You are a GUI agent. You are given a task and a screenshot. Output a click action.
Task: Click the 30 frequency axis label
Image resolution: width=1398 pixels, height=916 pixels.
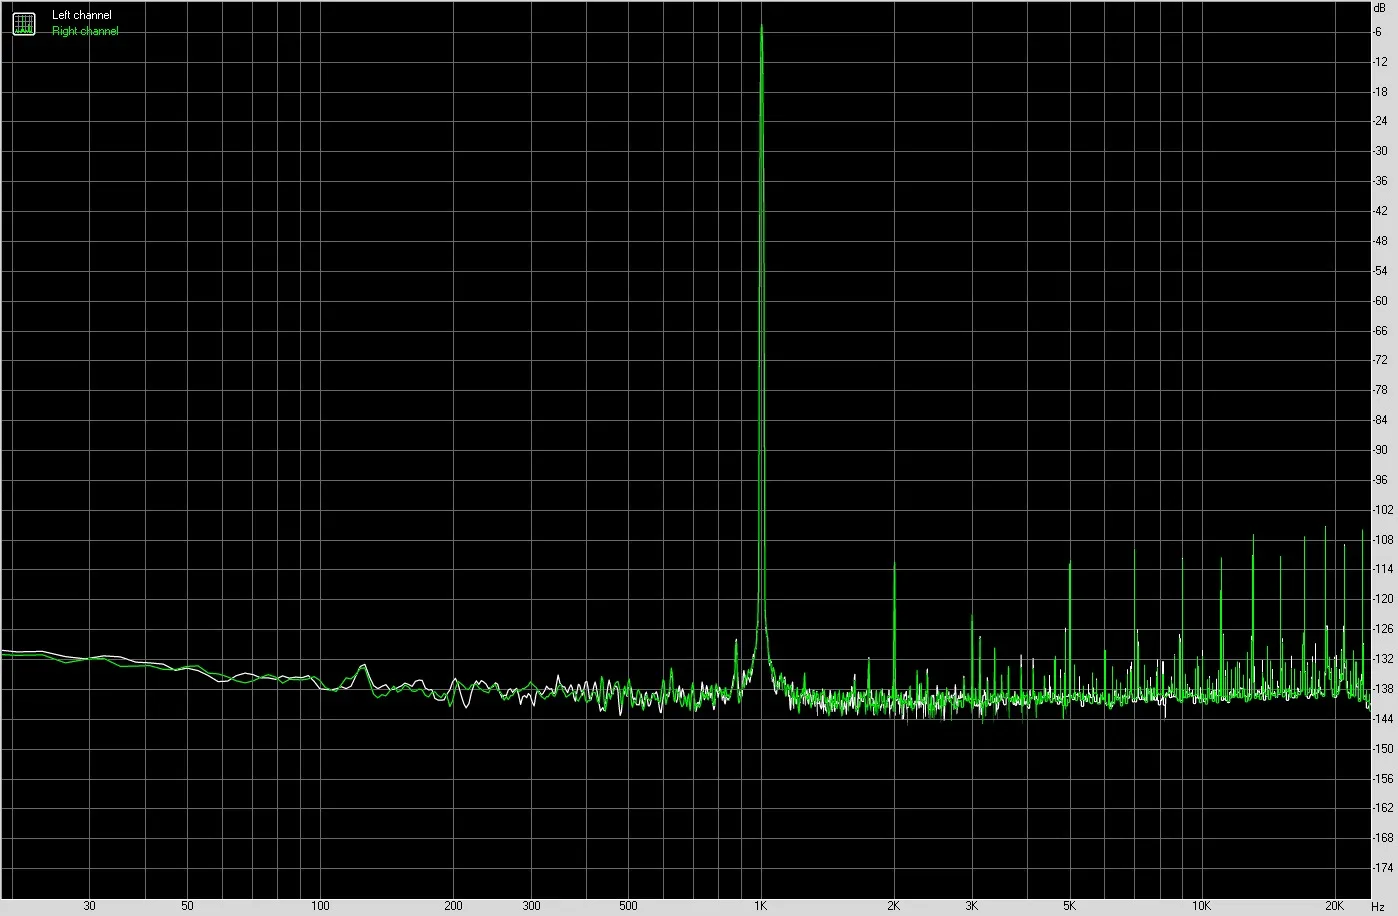tap(89, 906)
